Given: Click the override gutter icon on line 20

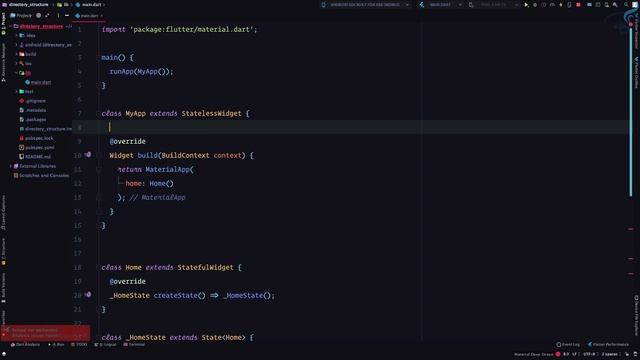Looking at the screenshot, I should pyautogui.click(x=88, y=295).
